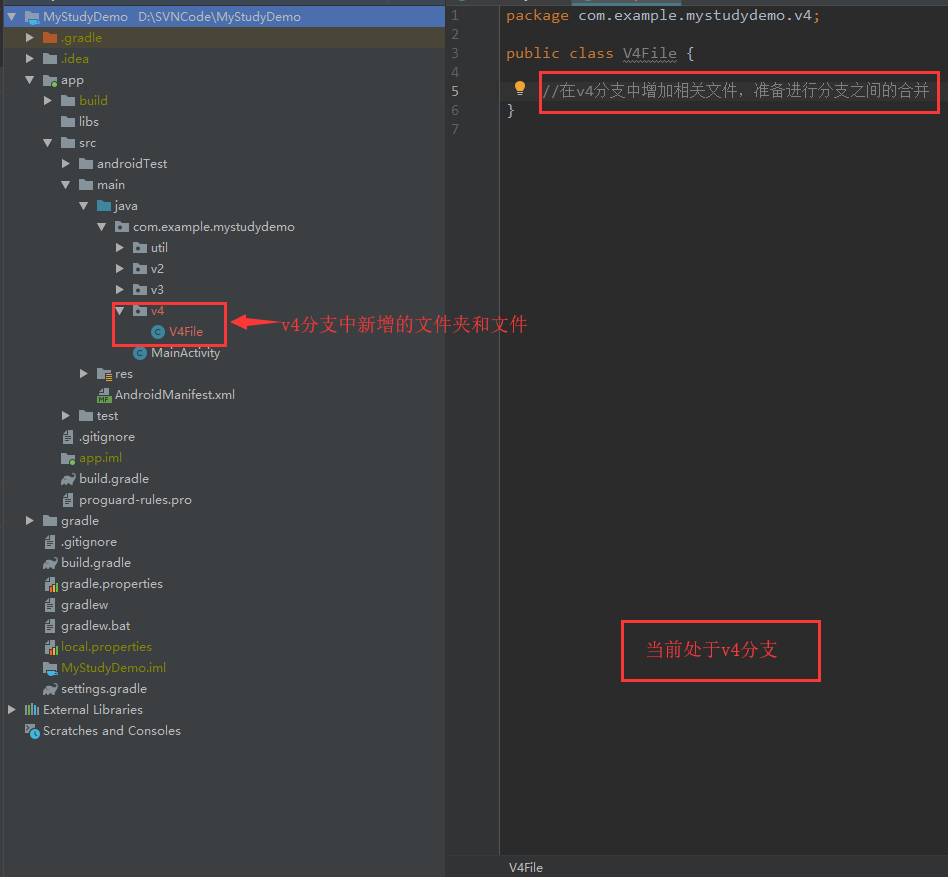Click the app.iml file icon
948x877 pixels.
tap(68, 459)
